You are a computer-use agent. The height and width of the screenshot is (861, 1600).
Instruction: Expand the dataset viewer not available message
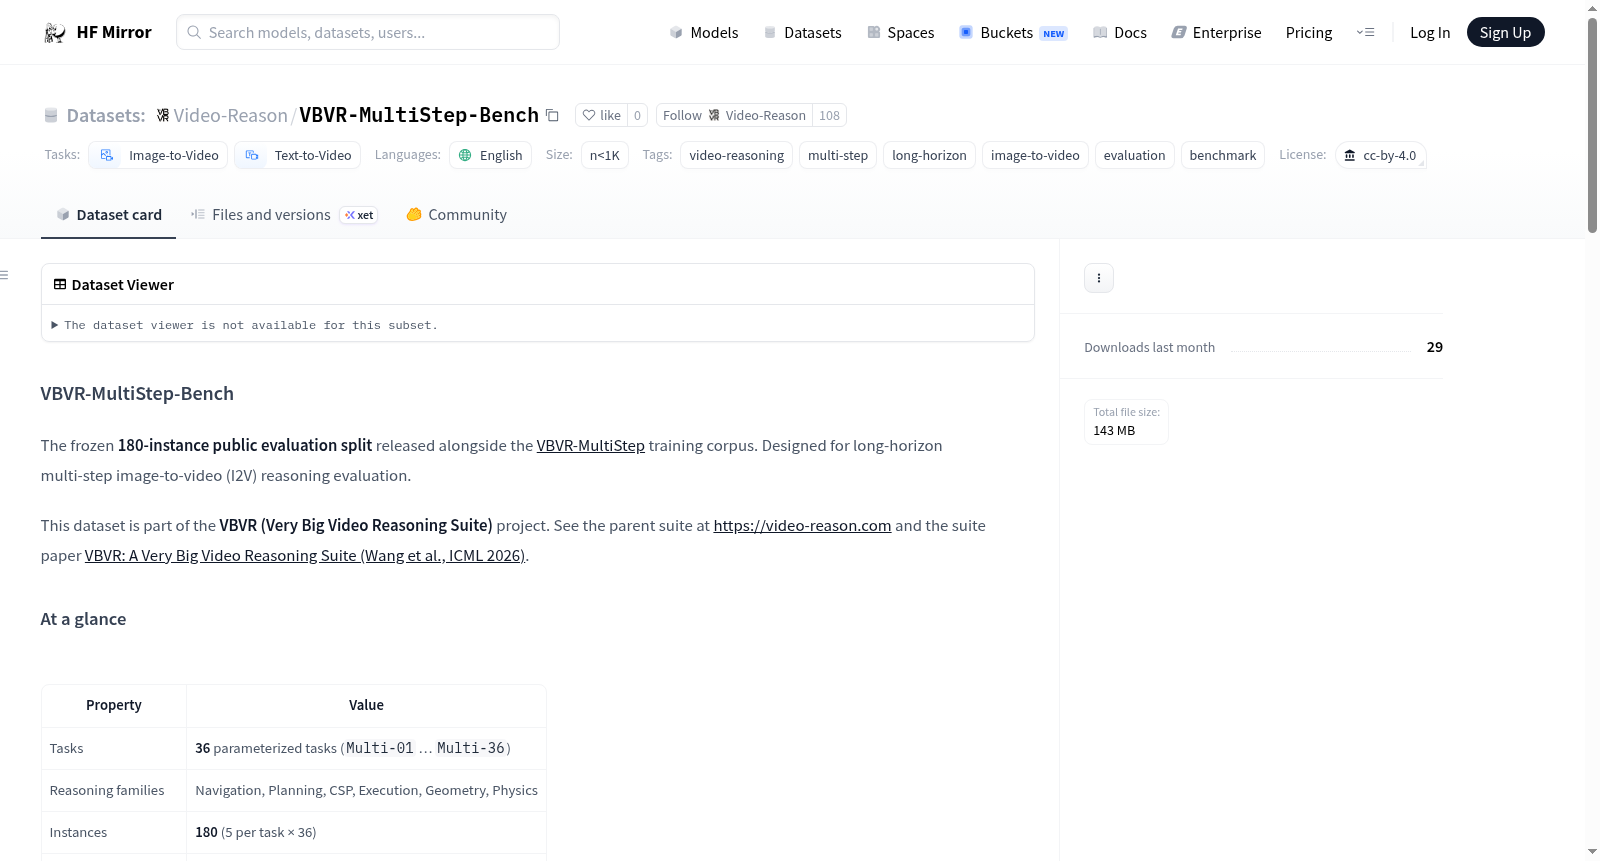(x=245, y=325)
